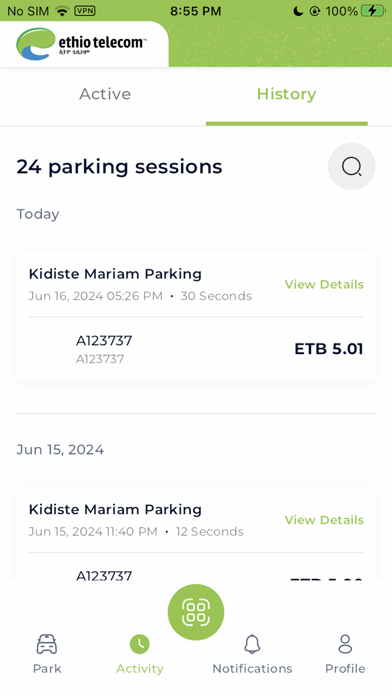Viewport: 392px width, 696px height.
Task: Tap the A123737 plate in today's session
Action: (104, 341)
